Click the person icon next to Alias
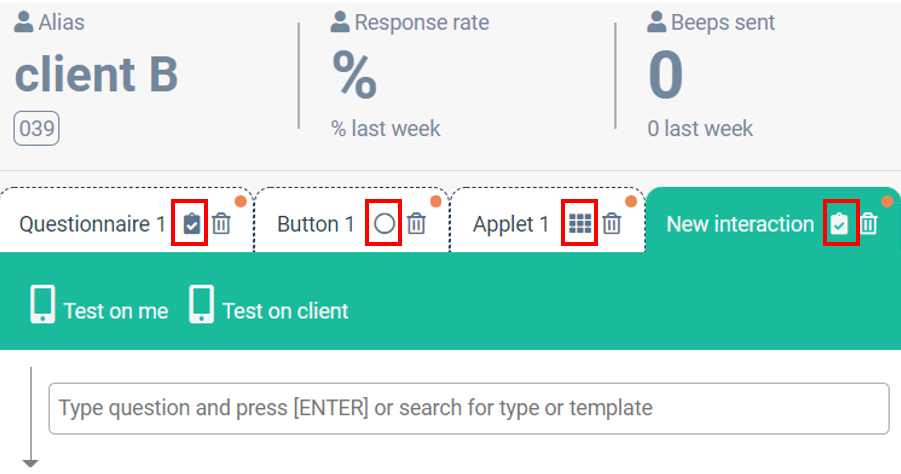Screen dimensions: 901x474 (x=24, y=22)
